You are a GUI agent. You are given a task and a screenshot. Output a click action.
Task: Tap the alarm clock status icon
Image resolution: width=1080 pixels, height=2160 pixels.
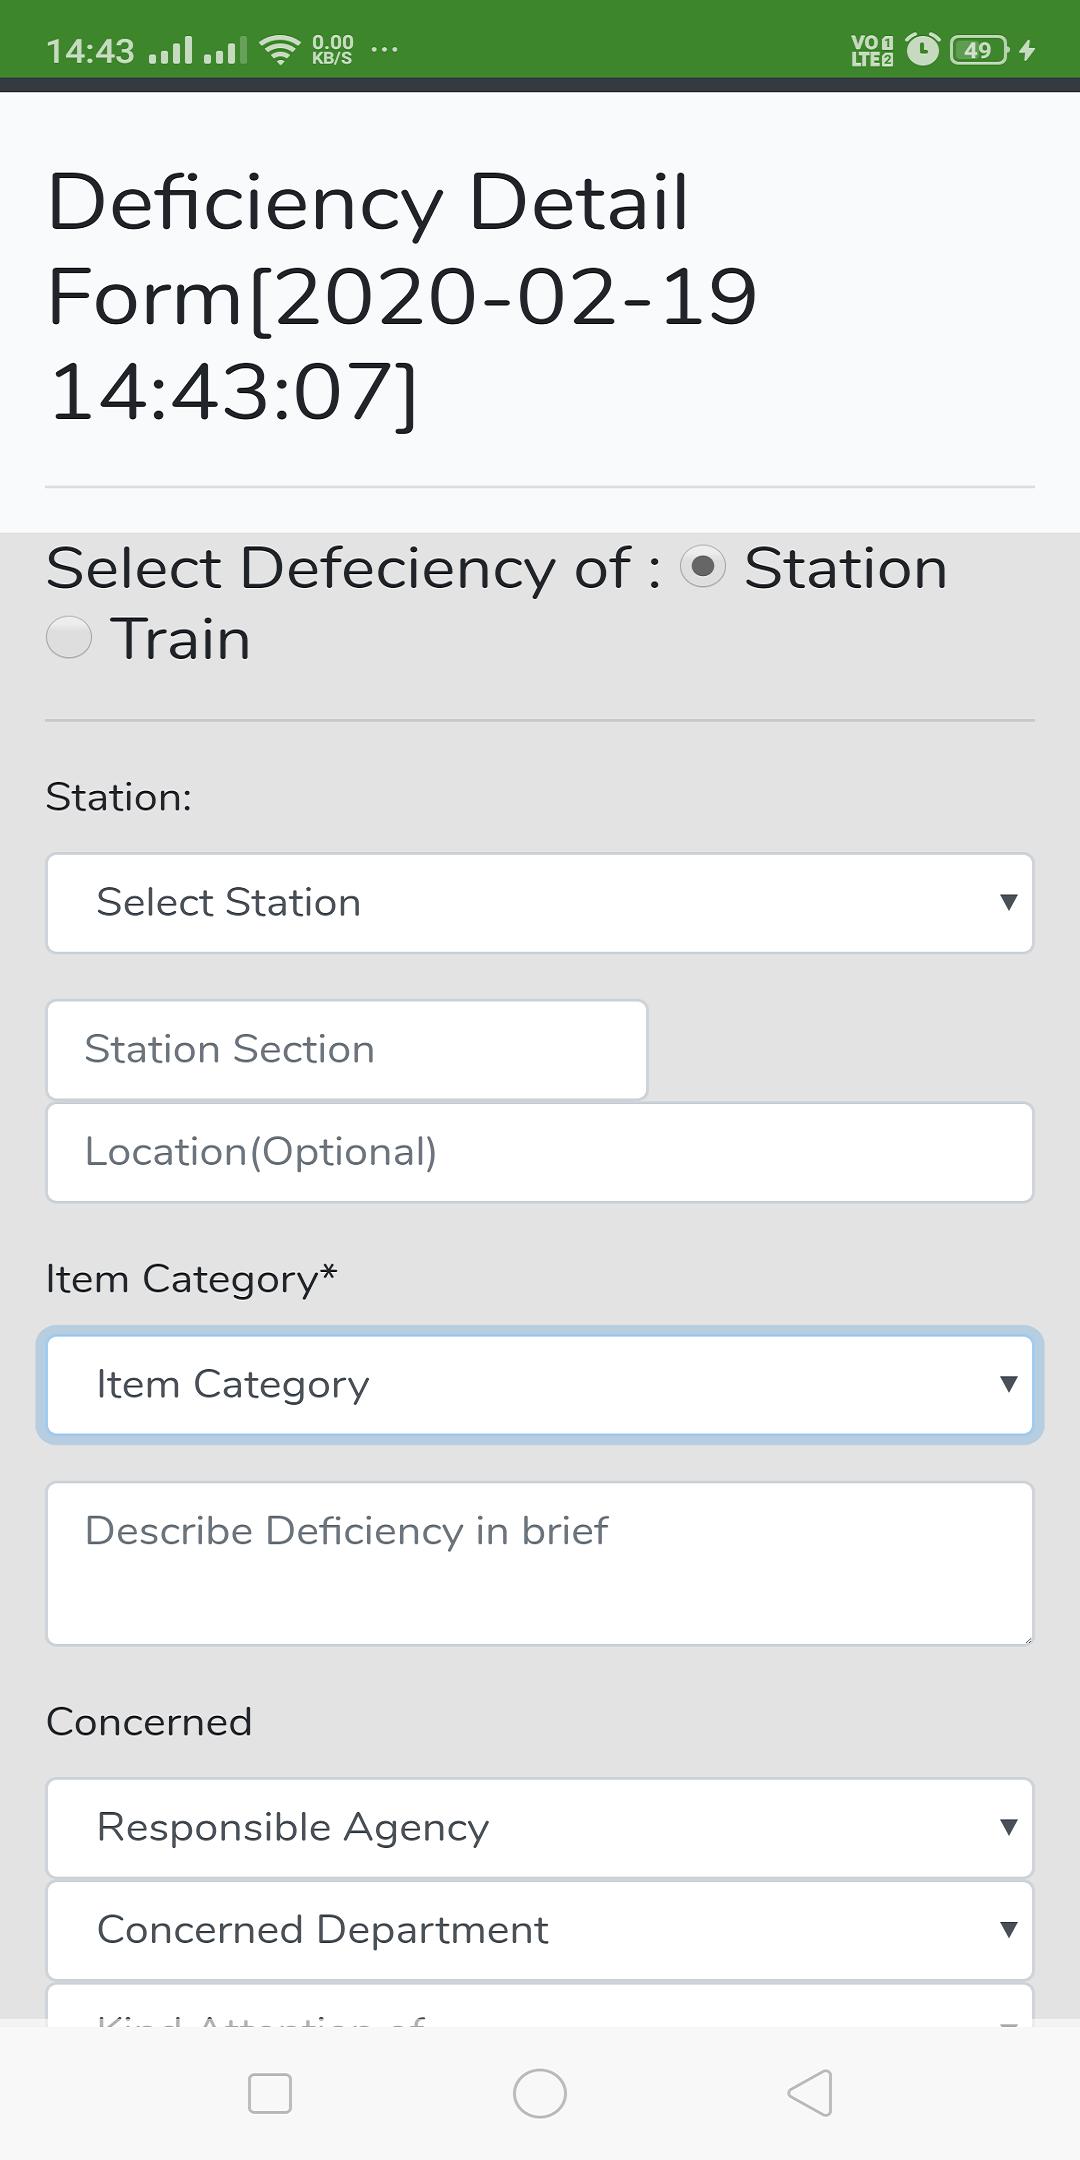coord(922,49)
